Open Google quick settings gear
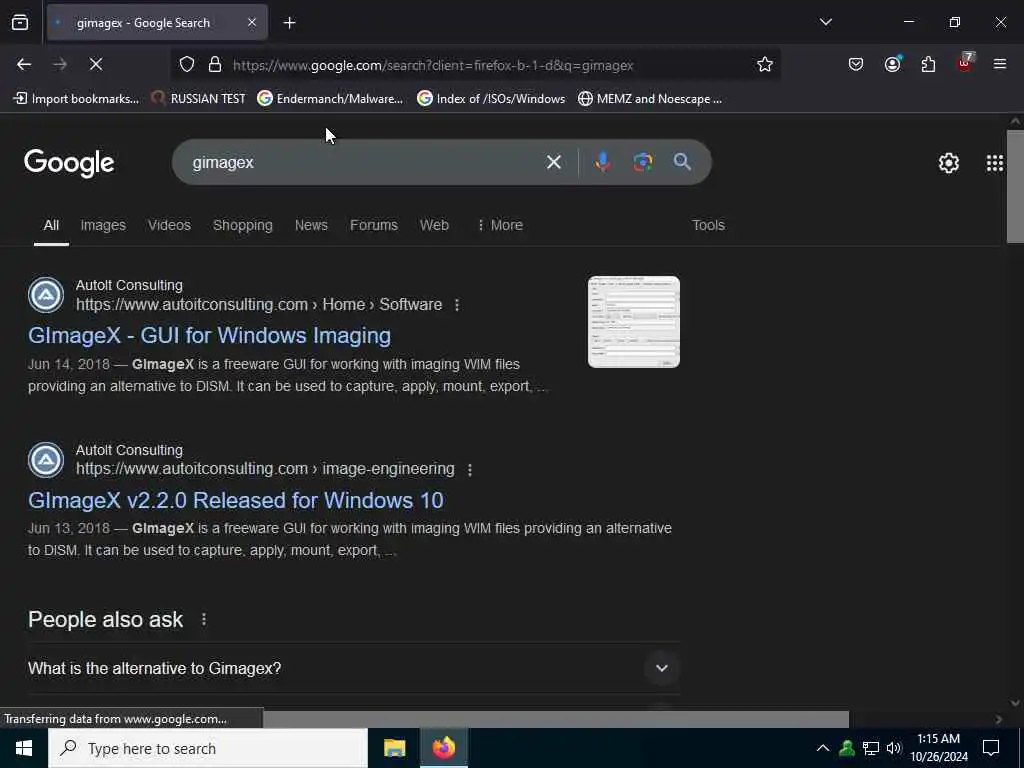The width and height of the screenshot is (1024, 768). tap(948, 163)
